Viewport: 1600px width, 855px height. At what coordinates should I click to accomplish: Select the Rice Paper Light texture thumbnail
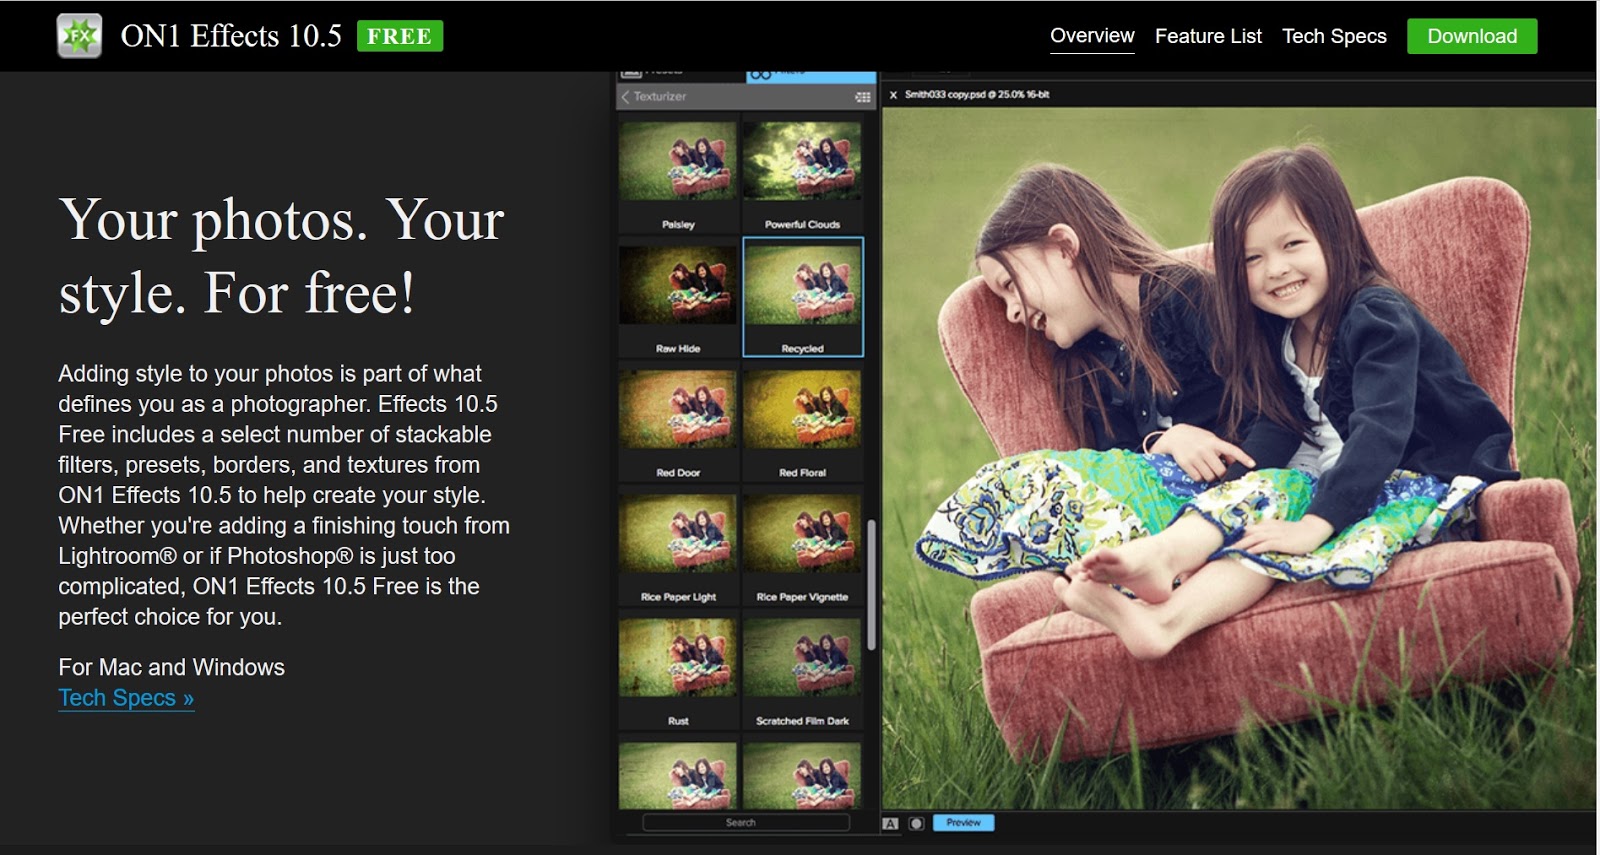[x=678, y=533]
